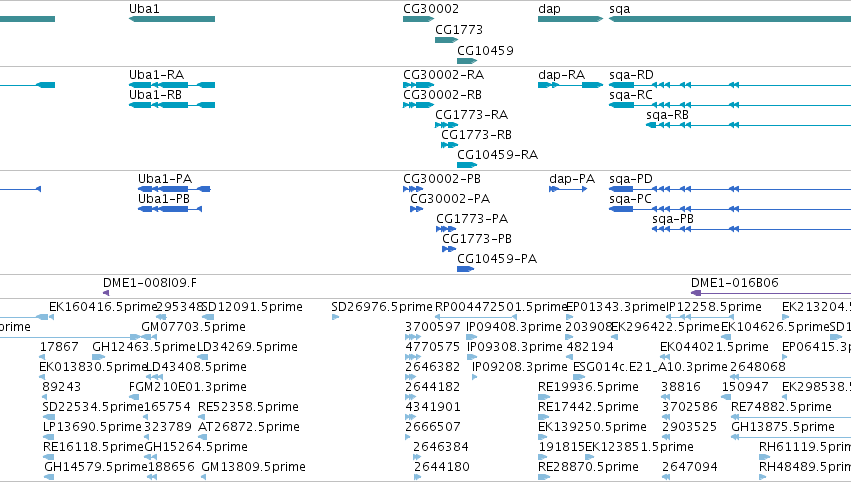Open transcript CG30002-RB

[418, 105]
